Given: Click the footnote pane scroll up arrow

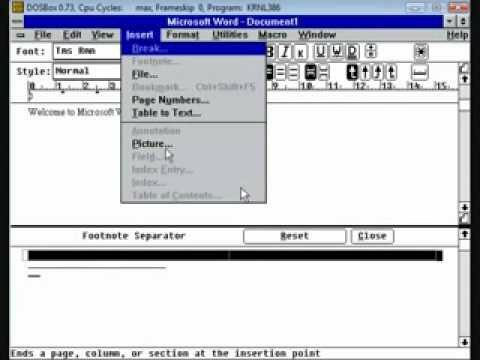Looking at the screenshot, I should tap(465, 234).
